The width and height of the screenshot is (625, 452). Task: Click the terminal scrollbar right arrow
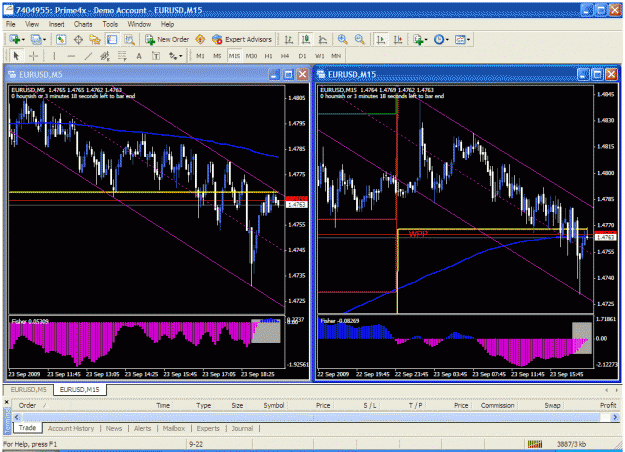click(x=615, y=417)
